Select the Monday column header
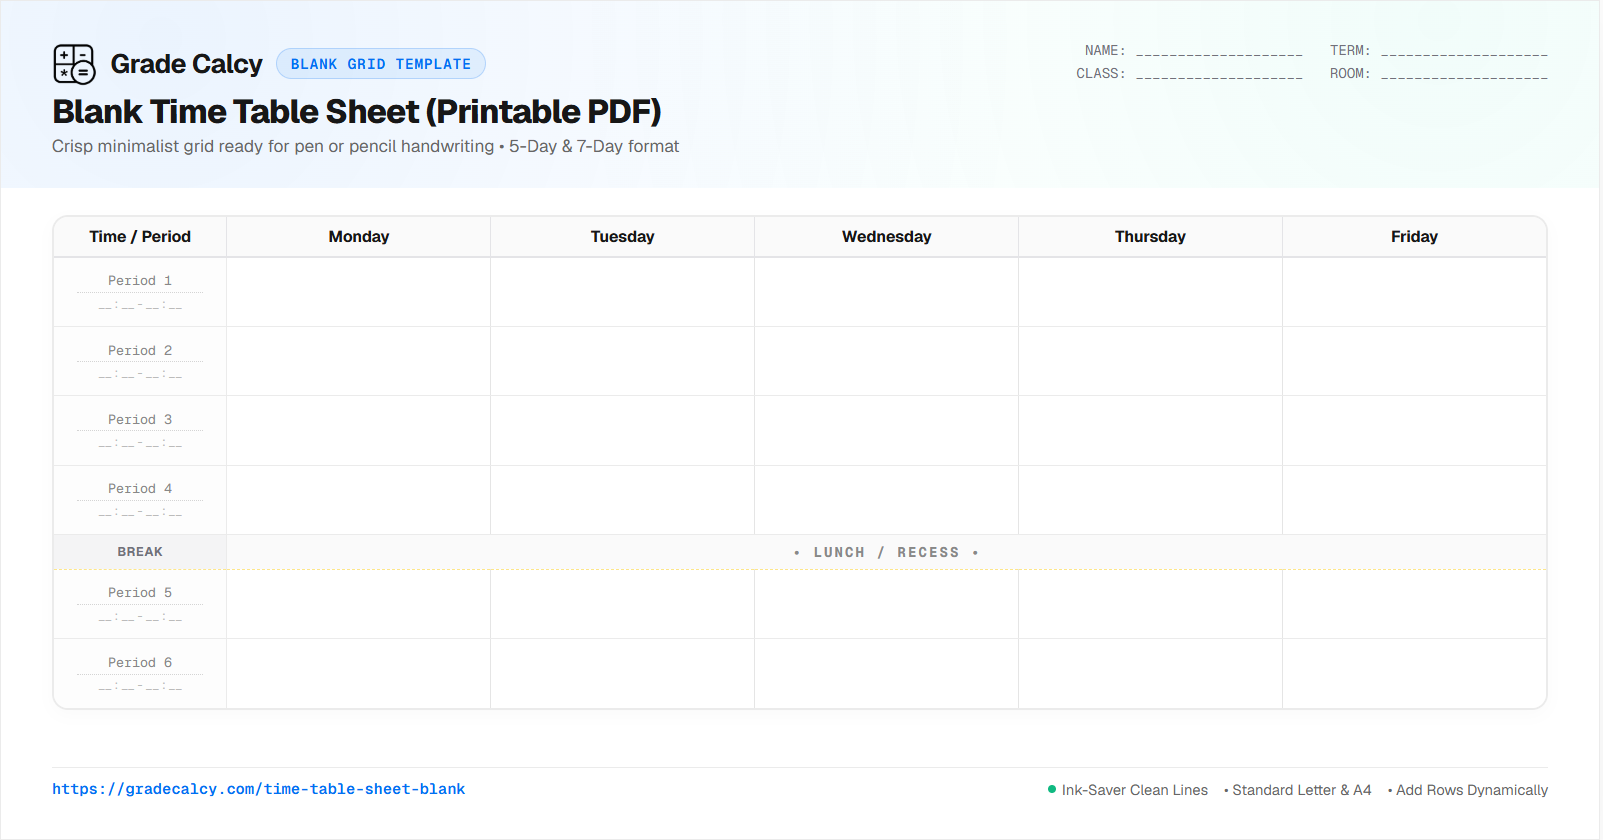Screen dimensions: 1603x840 tap(359, 237)
